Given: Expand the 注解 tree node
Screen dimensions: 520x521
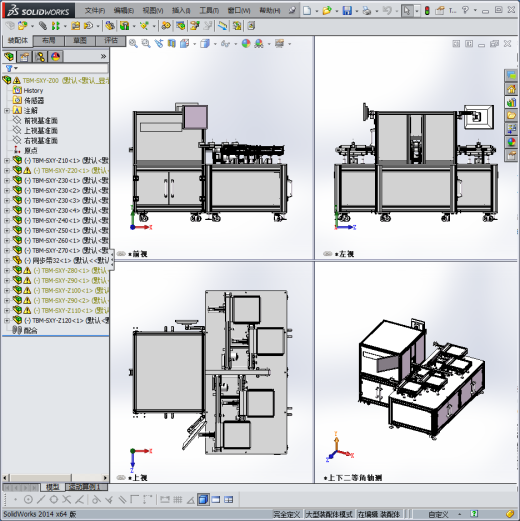Looking at the screenshot, I should pos(7,111).
